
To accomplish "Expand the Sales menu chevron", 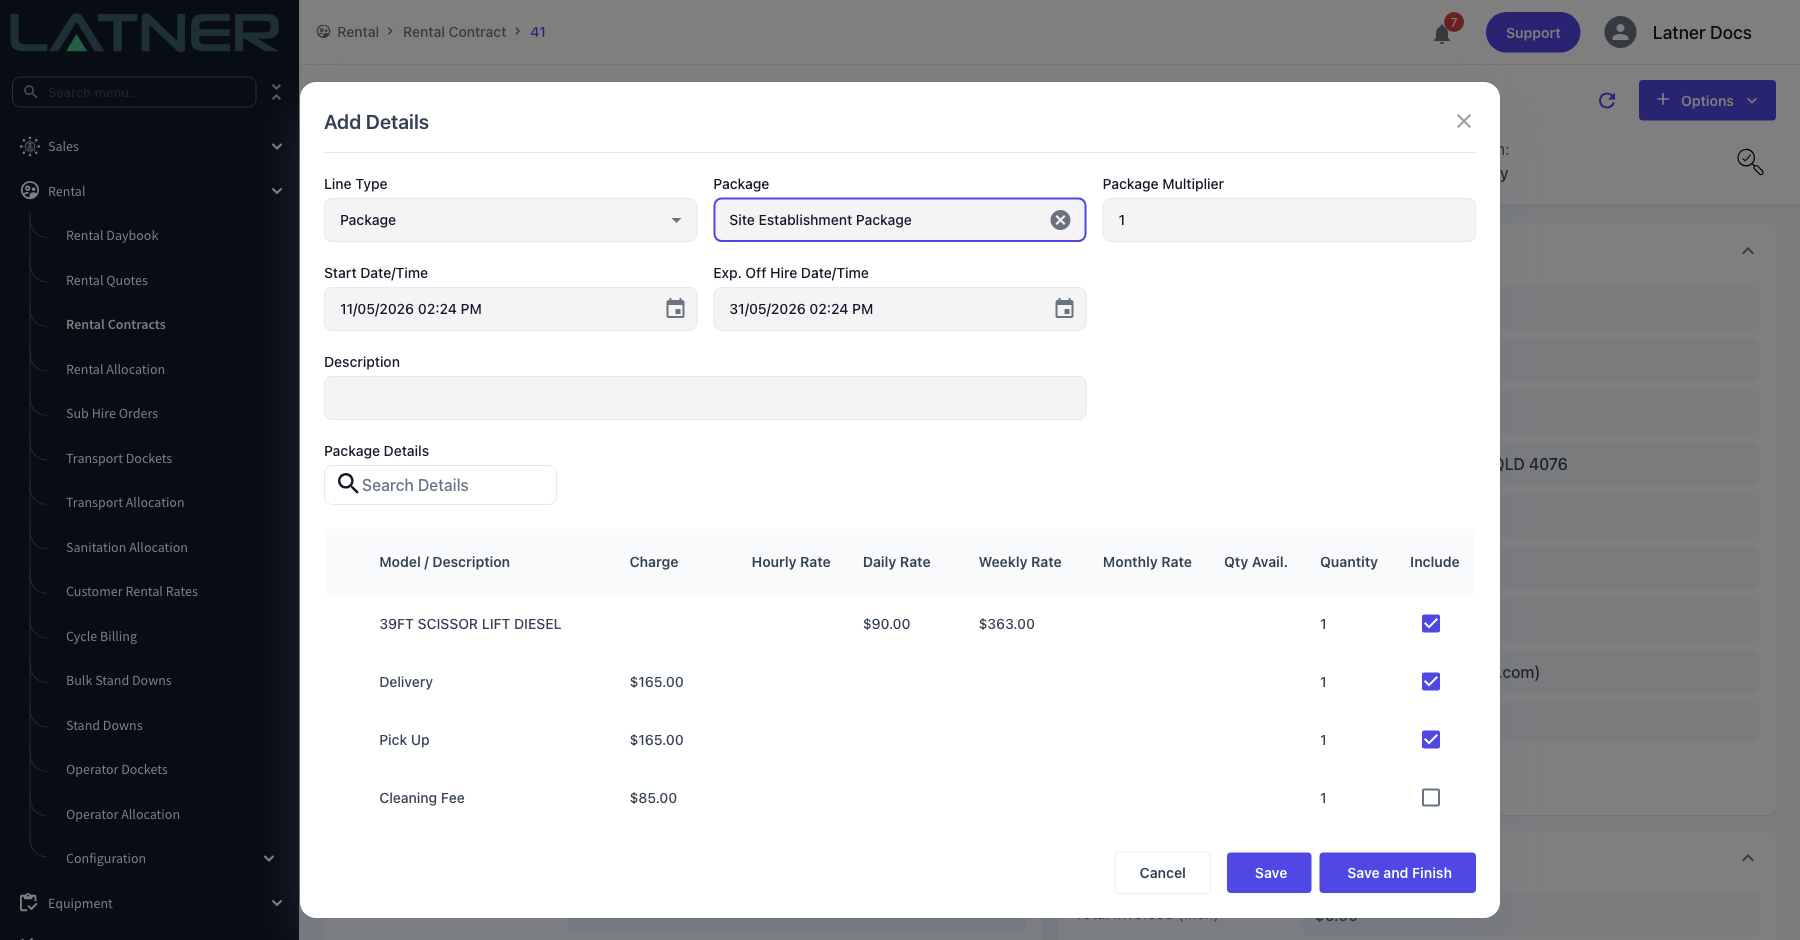I will (277, 146).
